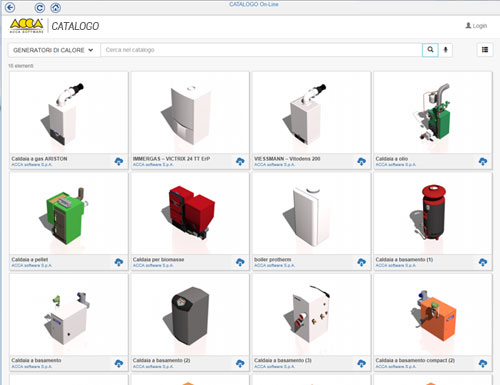Open IMMERGAS VICTRIX 24 TT ErP thumbnail
Viewport: 500px width, 385px height.
point(190,113)
